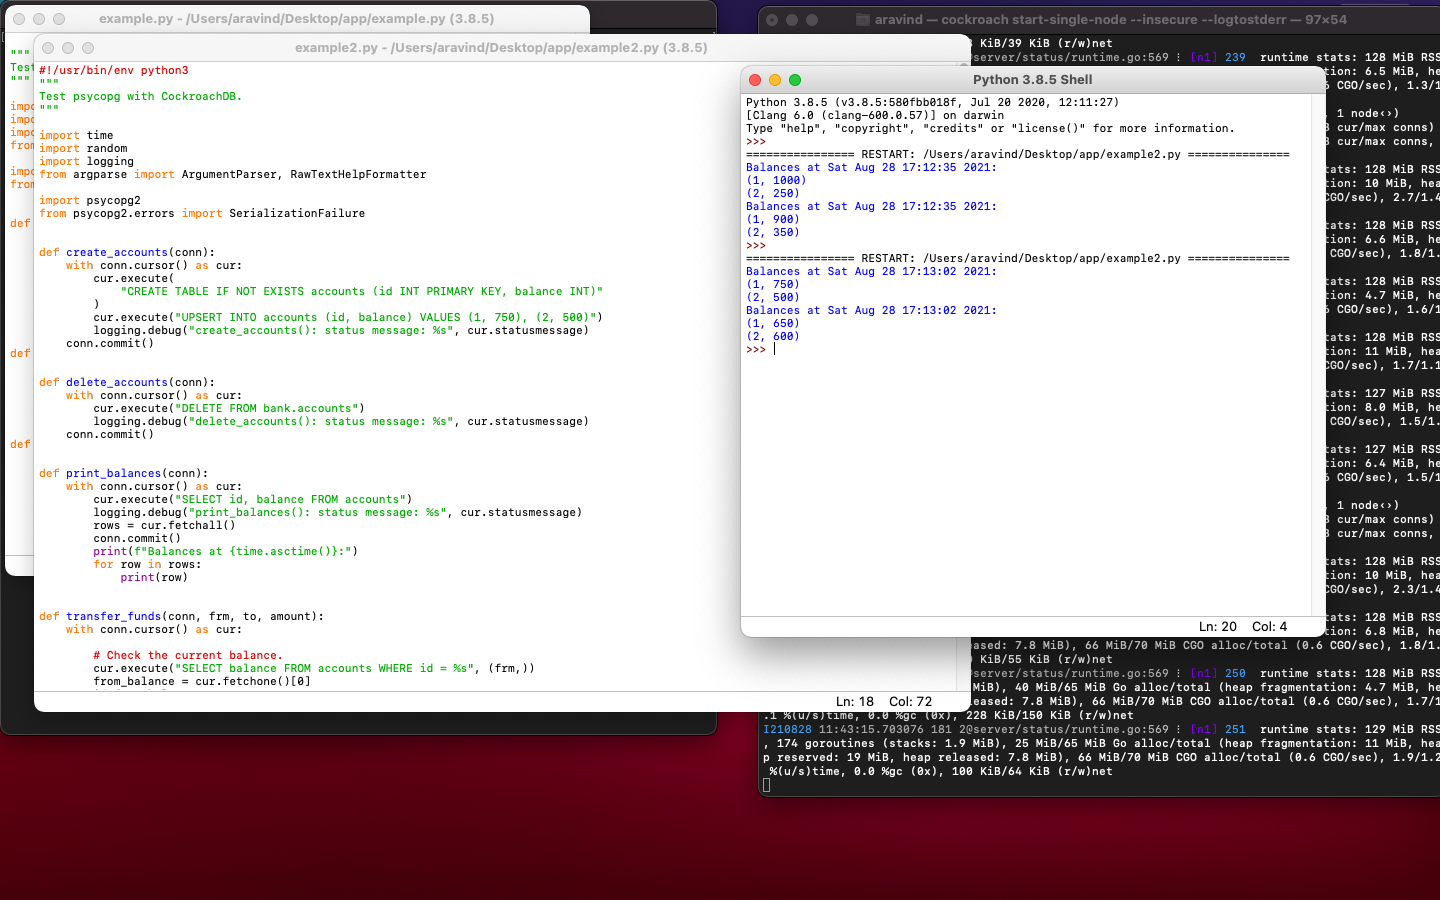
Task: Click the folder icon in terminal title bar
Action: click(863, 19)
